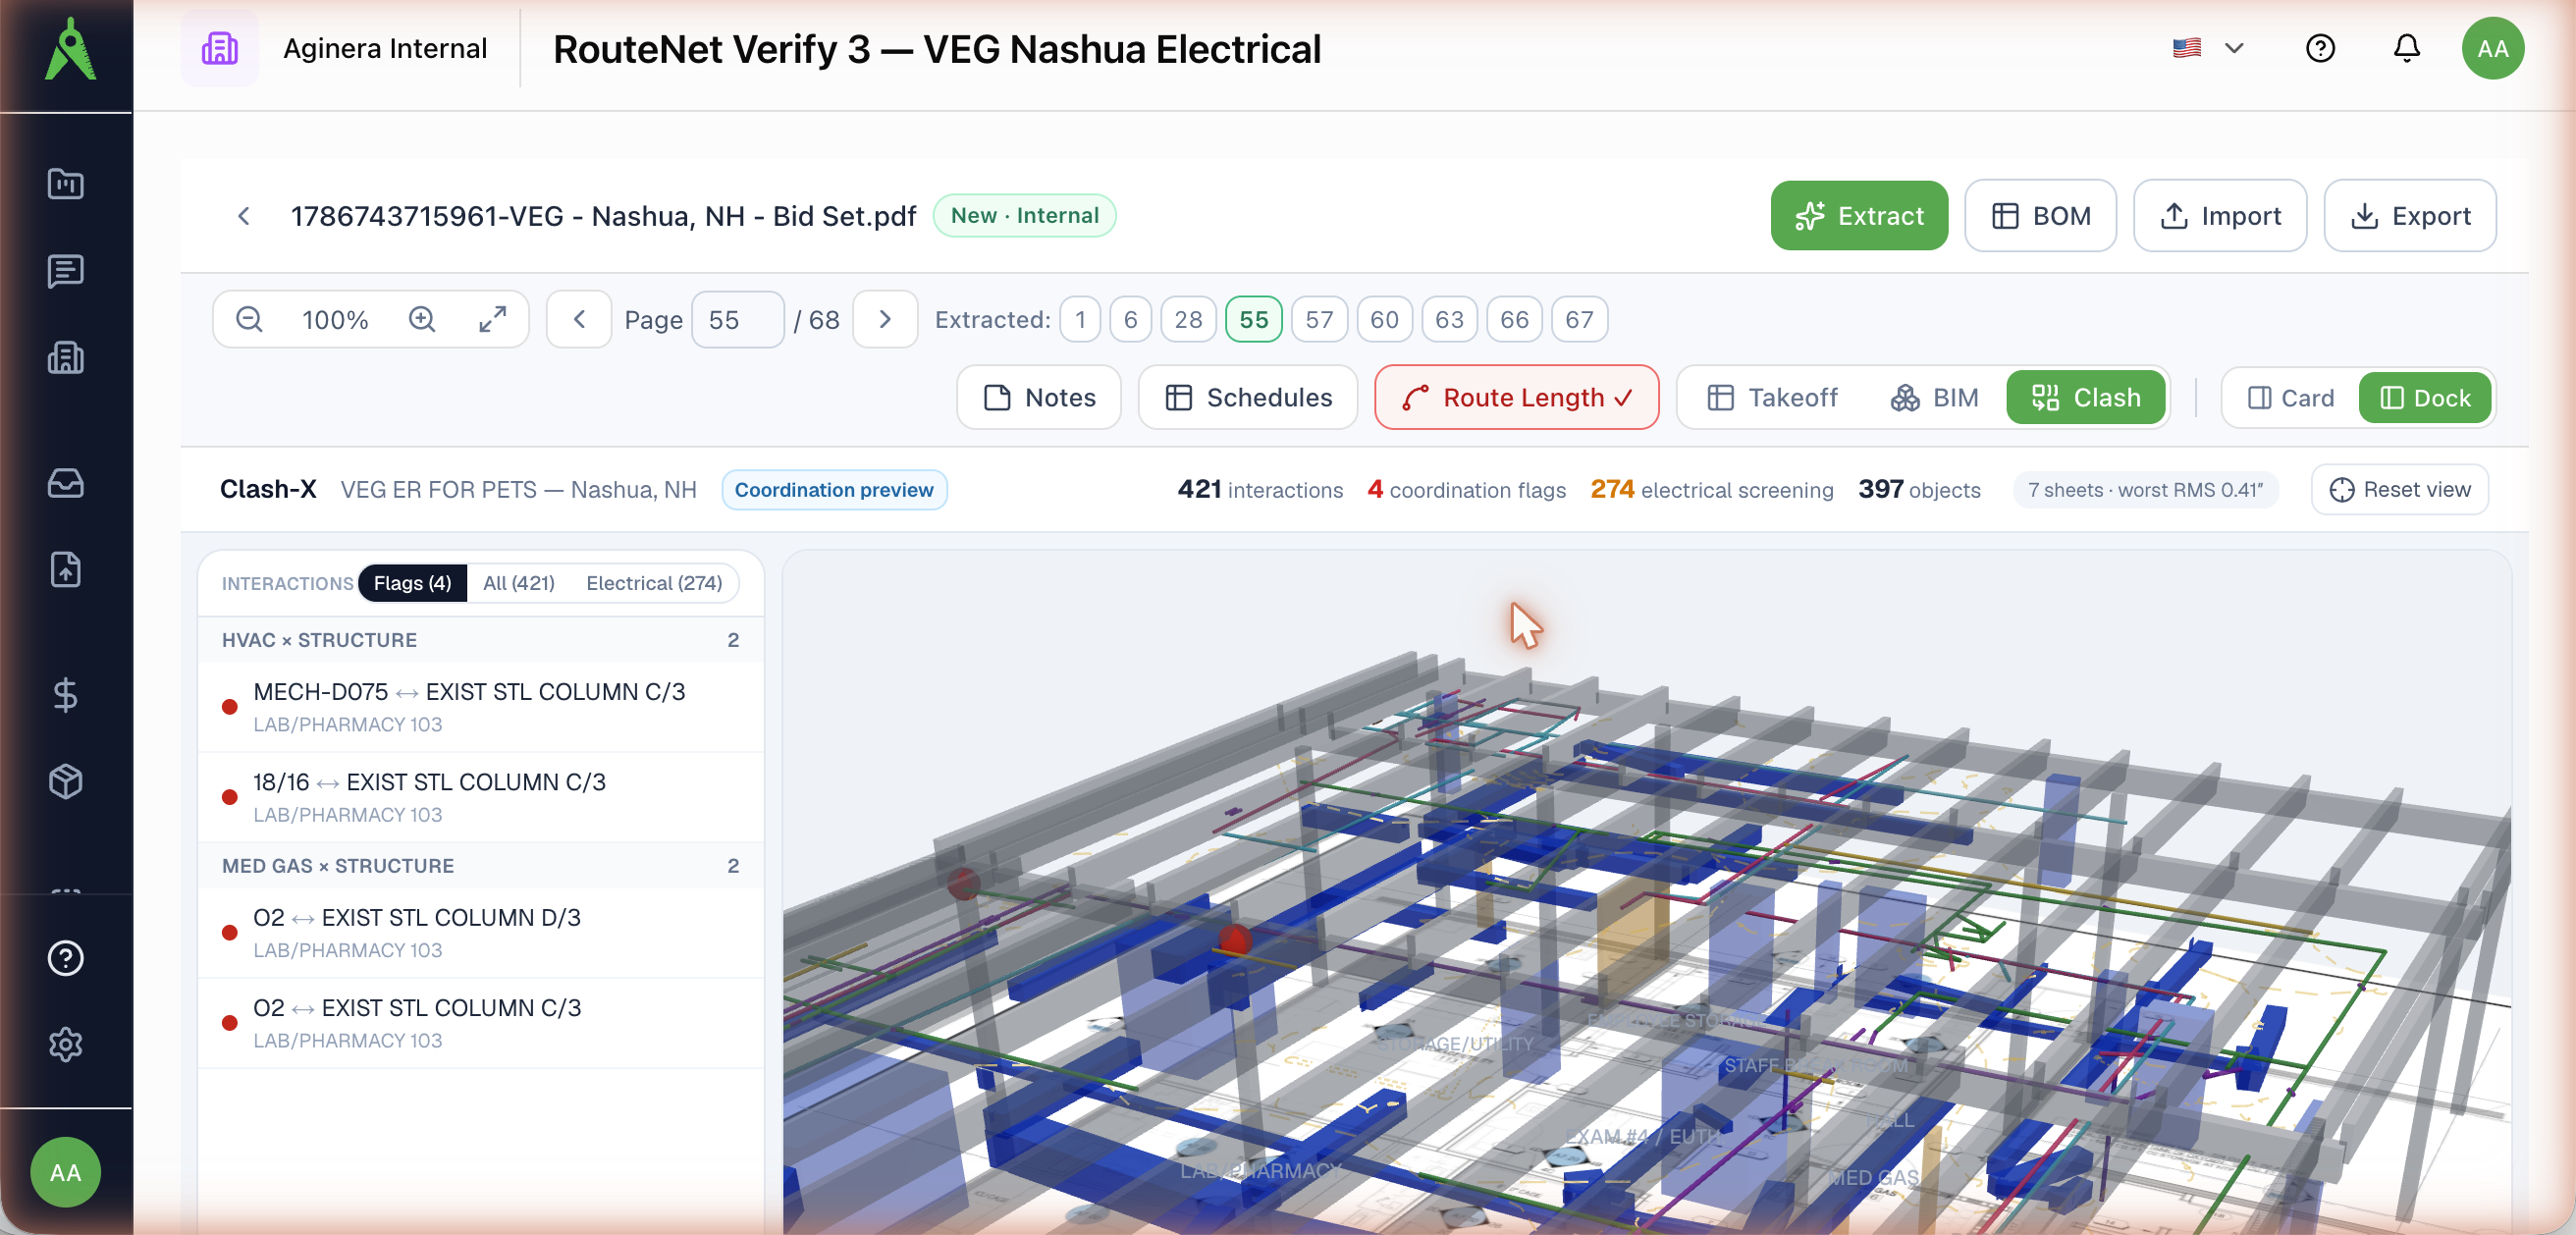
Task: Jump to extracted page 67
Action: click(x=1579, y=319)
